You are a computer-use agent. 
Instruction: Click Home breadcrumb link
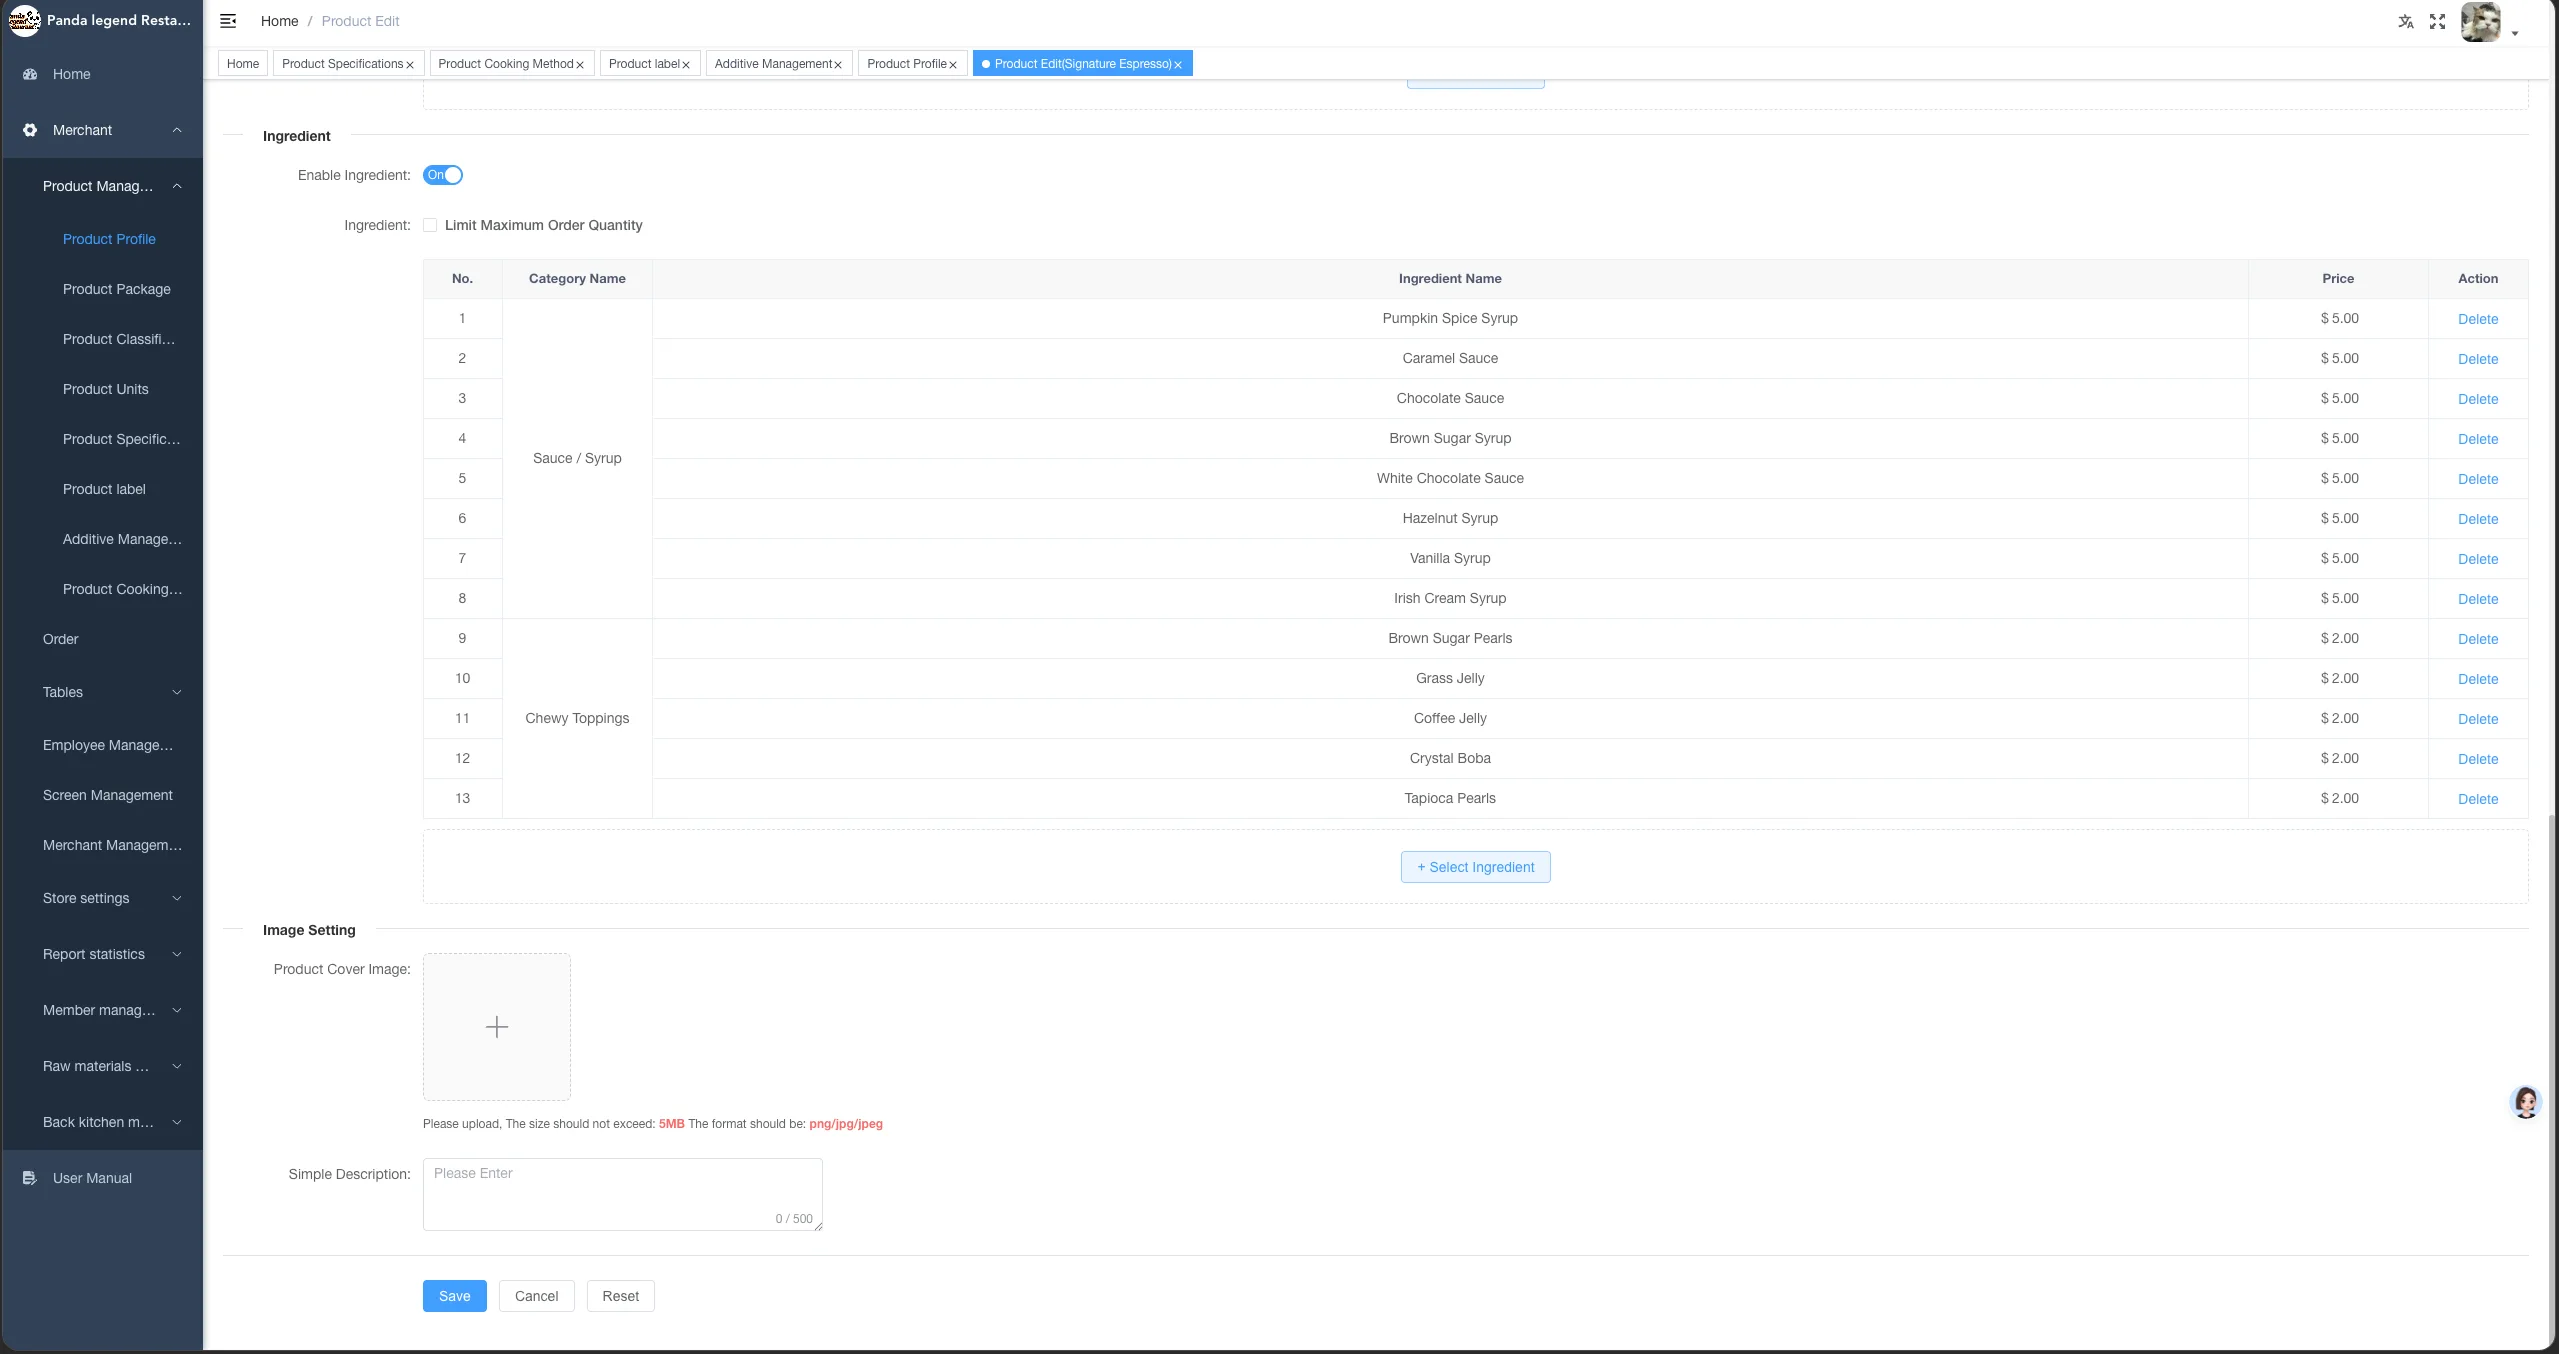click(x=280, y=21)
